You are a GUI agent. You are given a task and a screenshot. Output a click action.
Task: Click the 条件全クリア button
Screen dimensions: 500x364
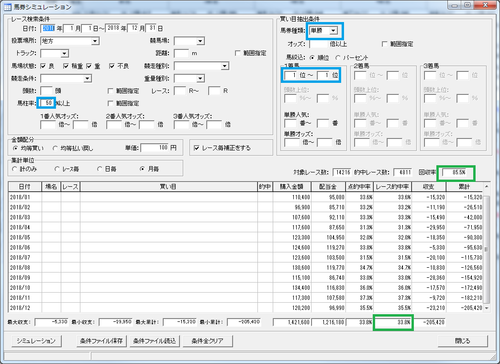[207, 341]
